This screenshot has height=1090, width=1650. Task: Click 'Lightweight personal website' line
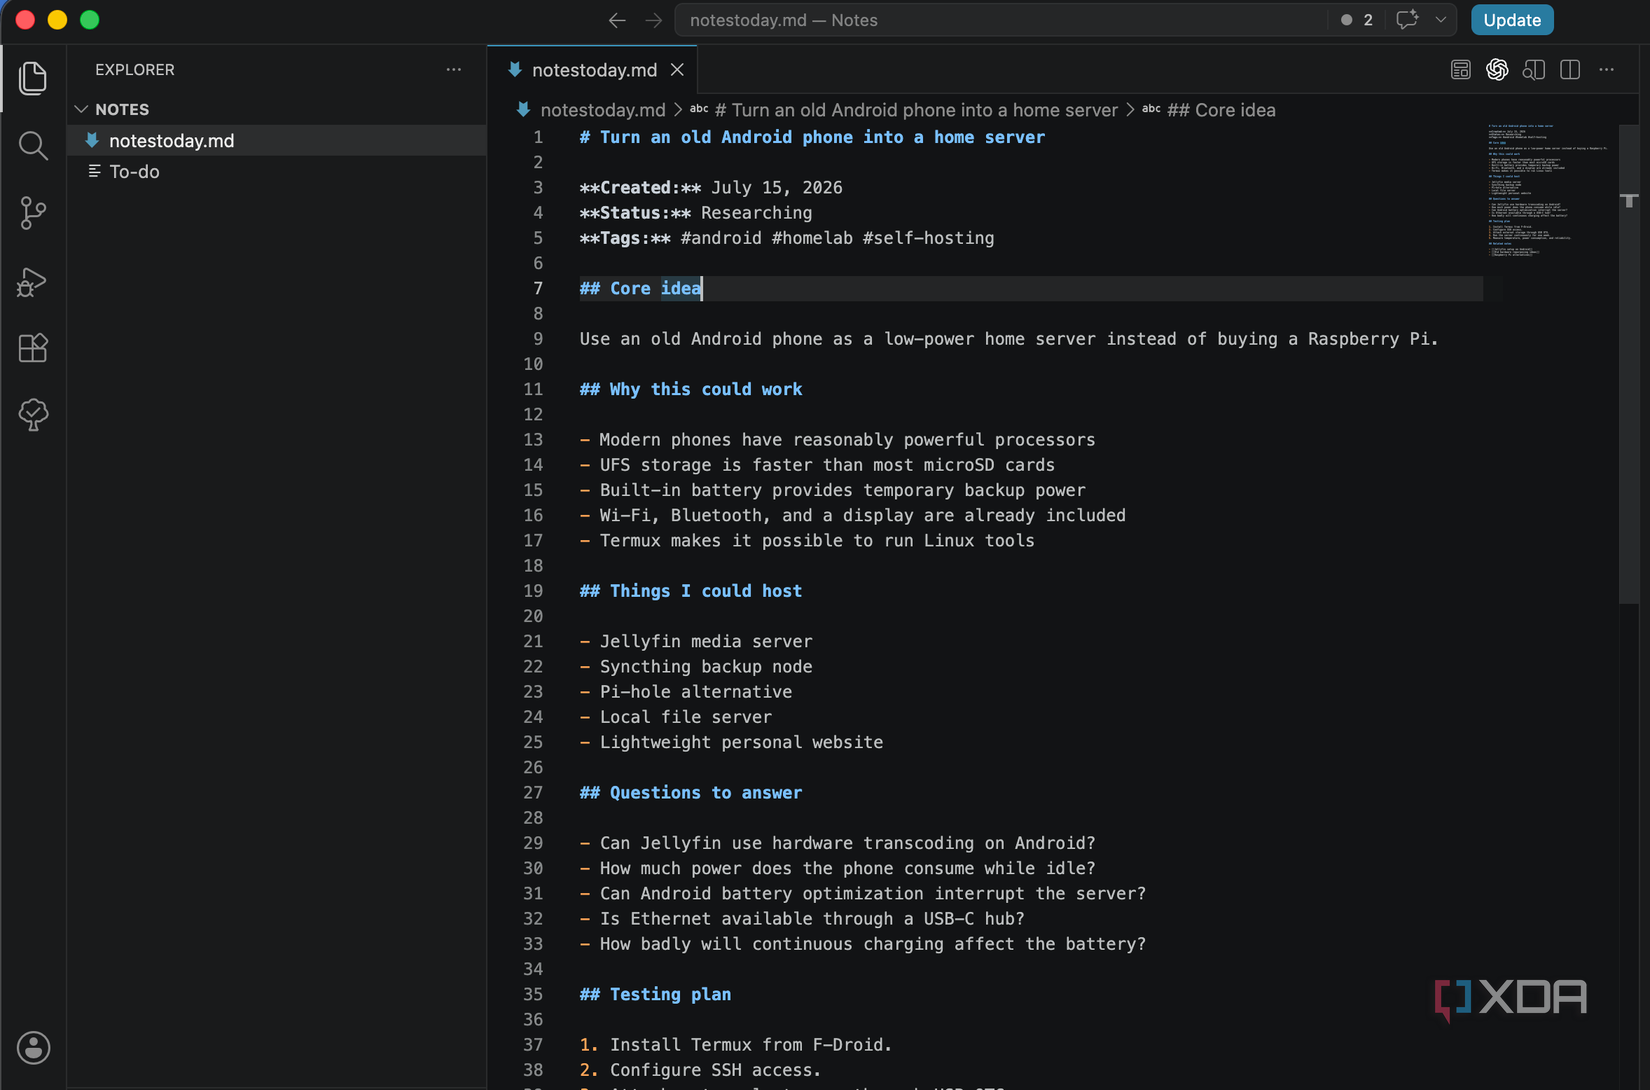[731, 743]
